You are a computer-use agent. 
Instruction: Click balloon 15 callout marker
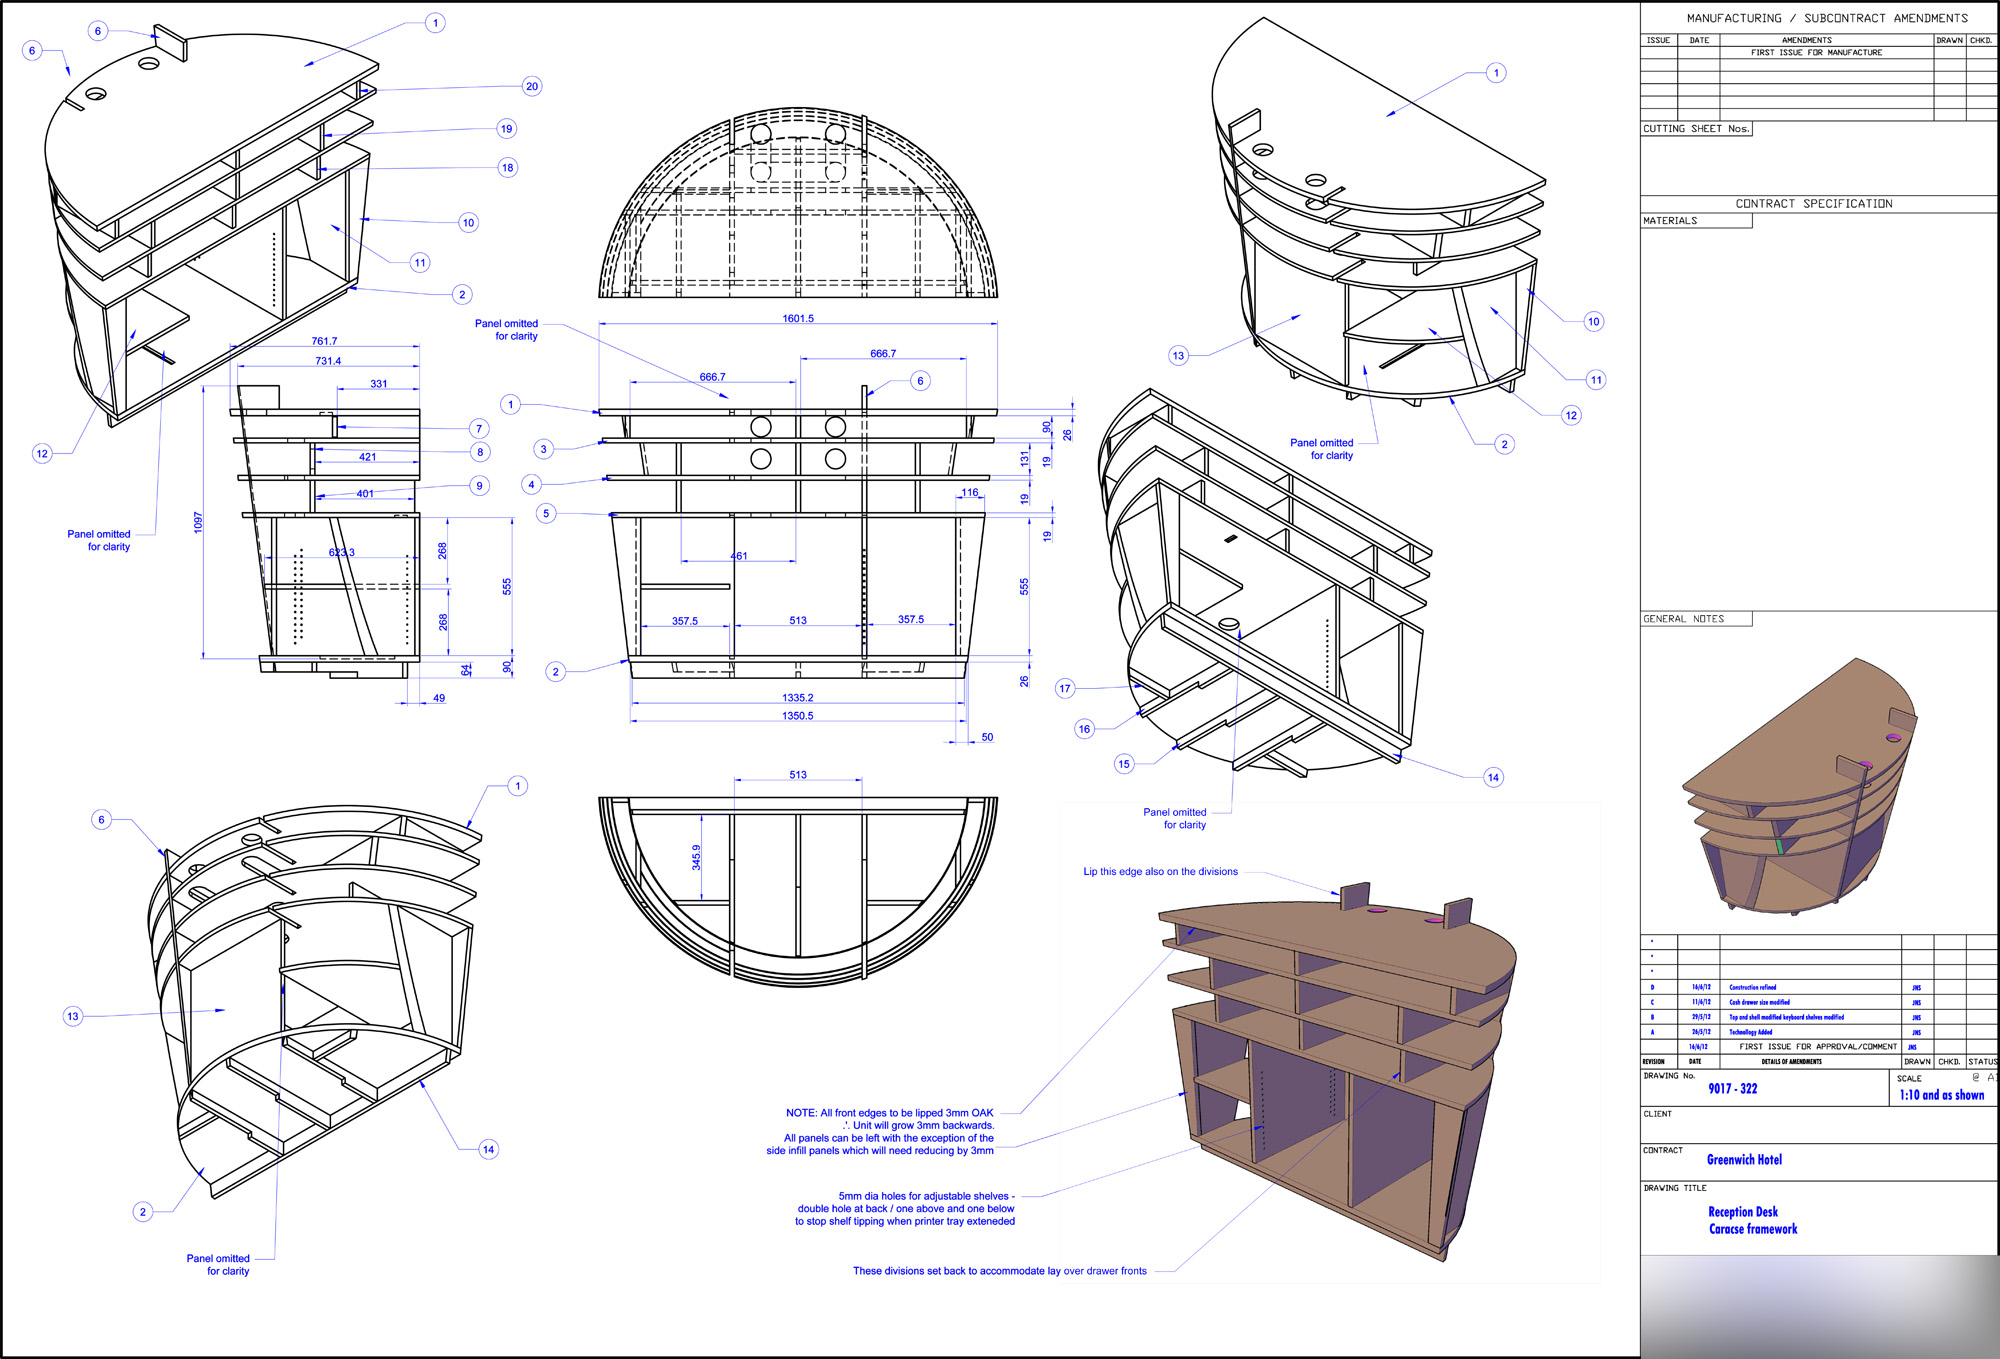(1124, 764)
